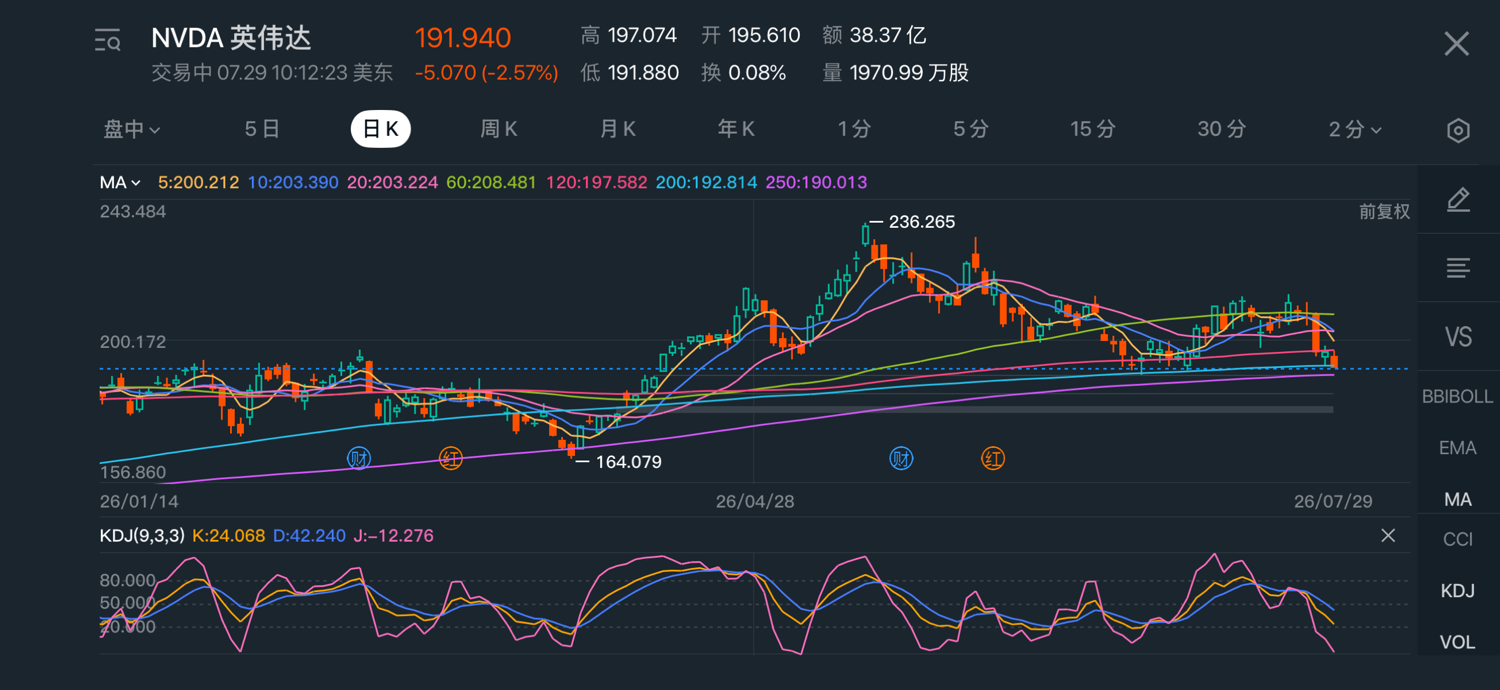The image size is (1500, 690).
Task: Select the VOL sub-indicator
Action: [1457, 642]
